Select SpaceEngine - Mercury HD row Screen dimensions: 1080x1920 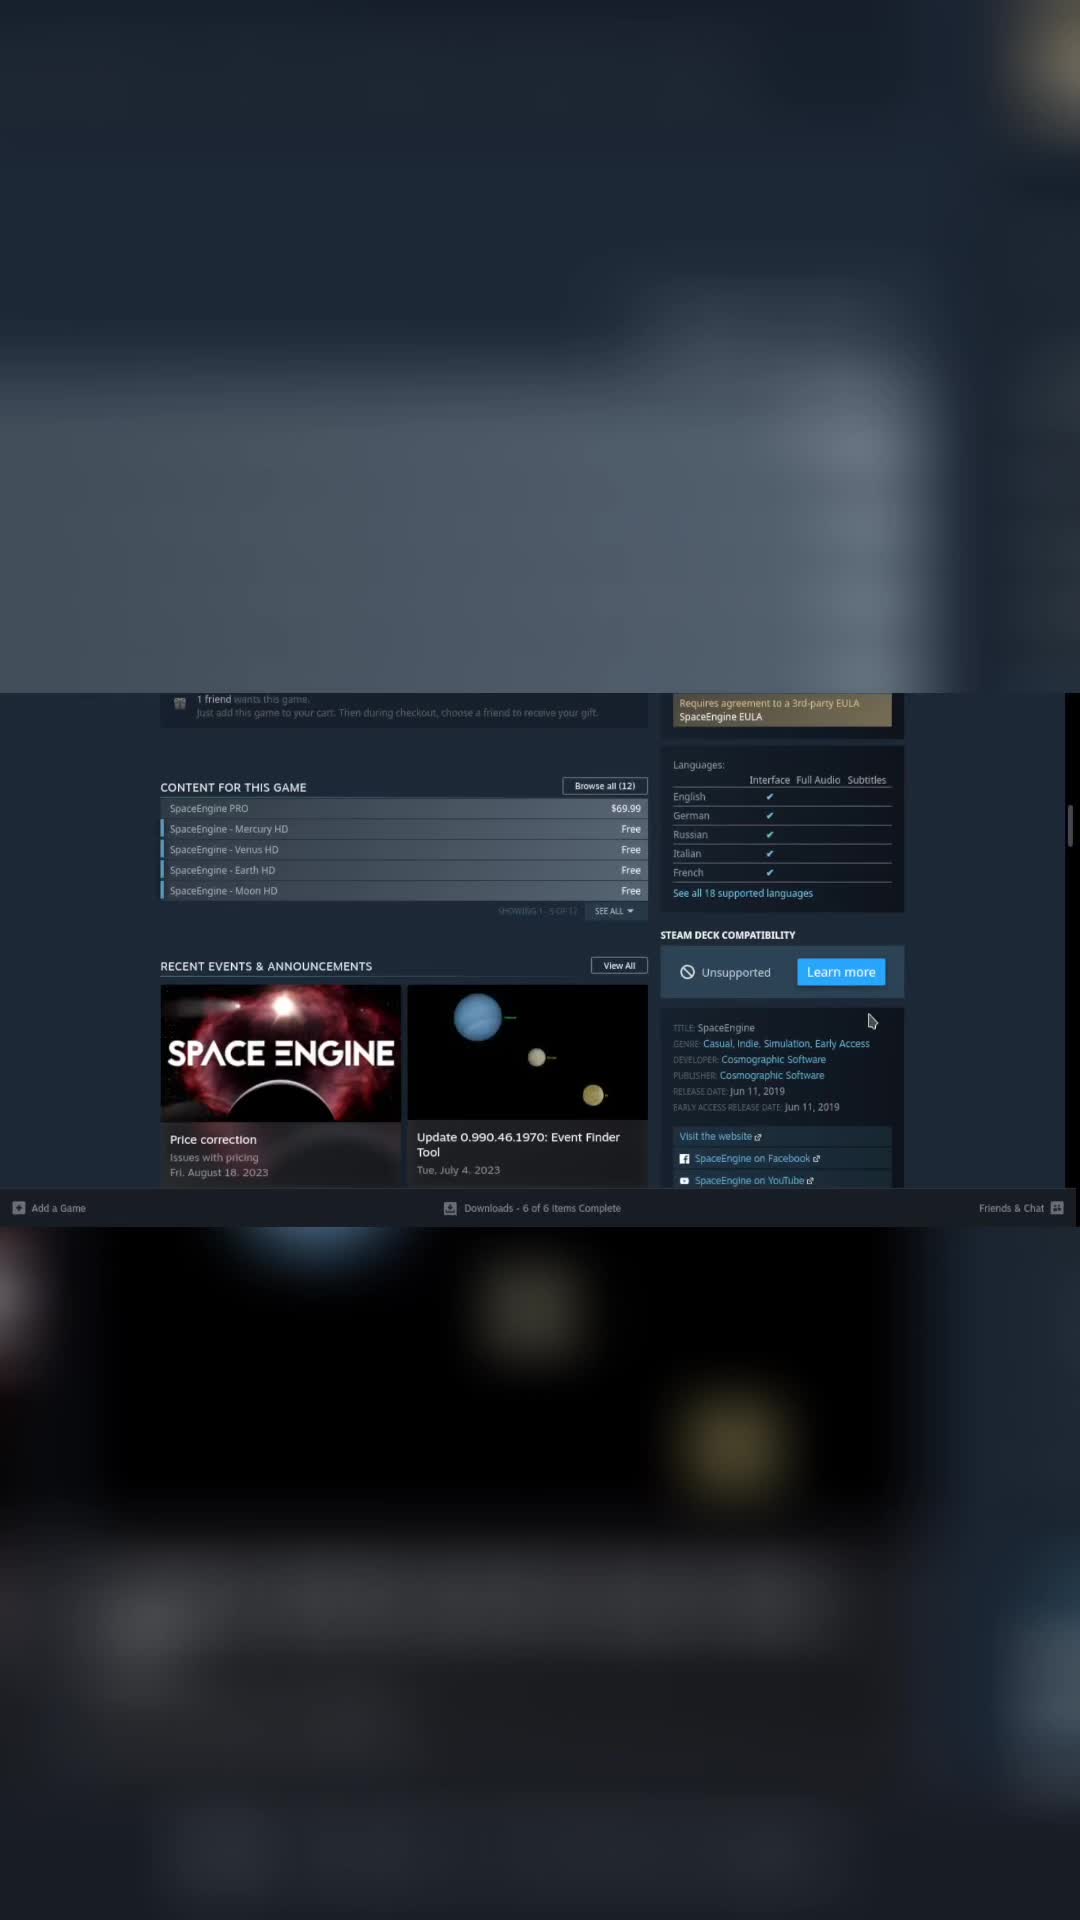[404, 829]
